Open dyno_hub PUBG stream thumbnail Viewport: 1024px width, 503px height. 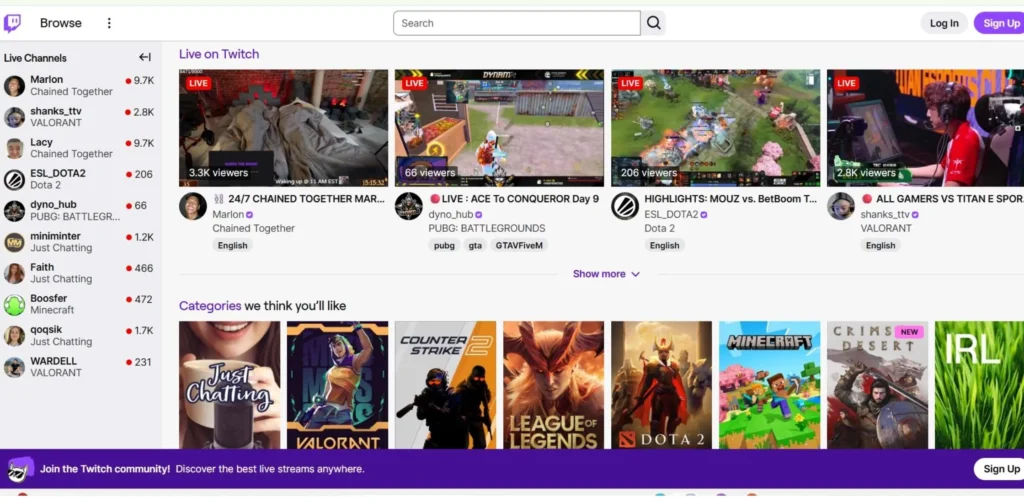coord(500,128)
